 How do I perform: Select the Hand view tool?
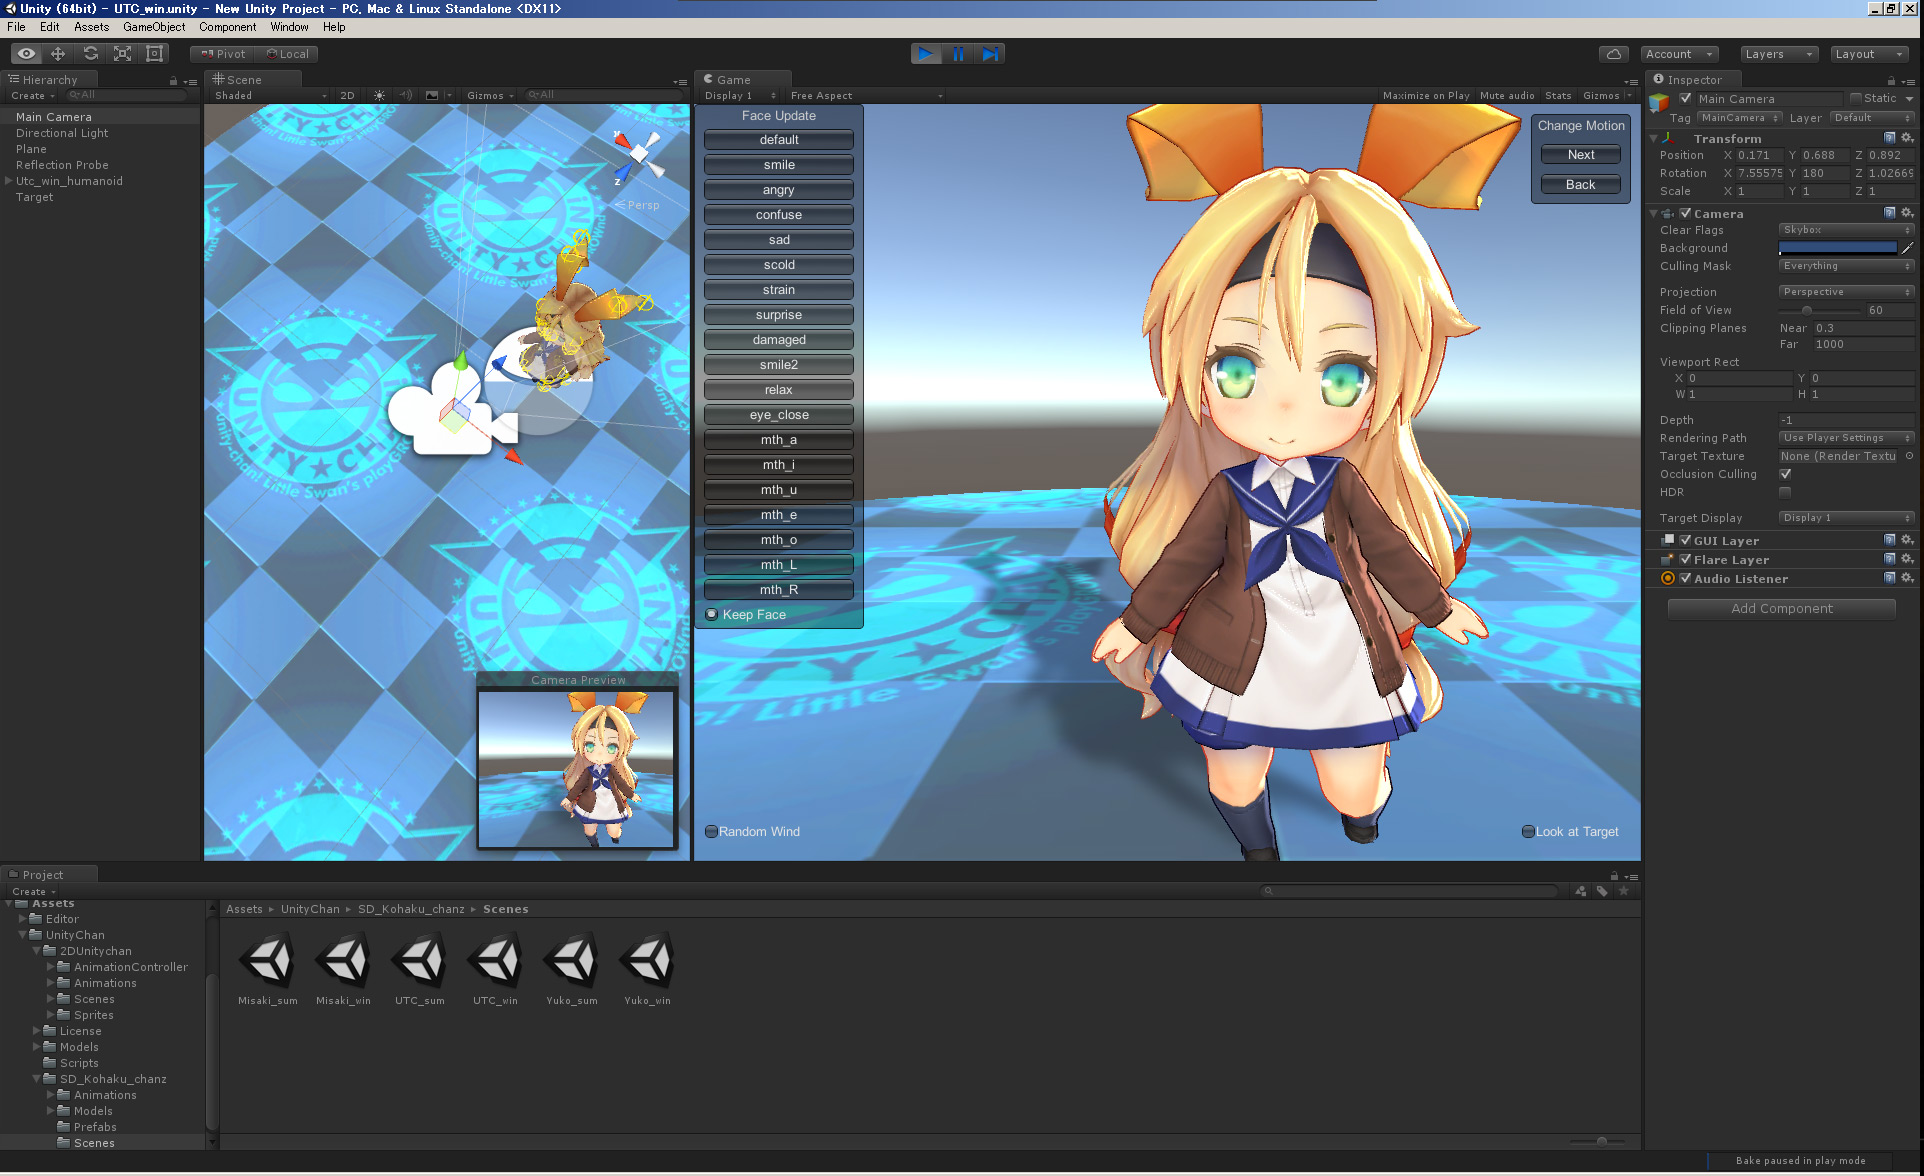26,54
